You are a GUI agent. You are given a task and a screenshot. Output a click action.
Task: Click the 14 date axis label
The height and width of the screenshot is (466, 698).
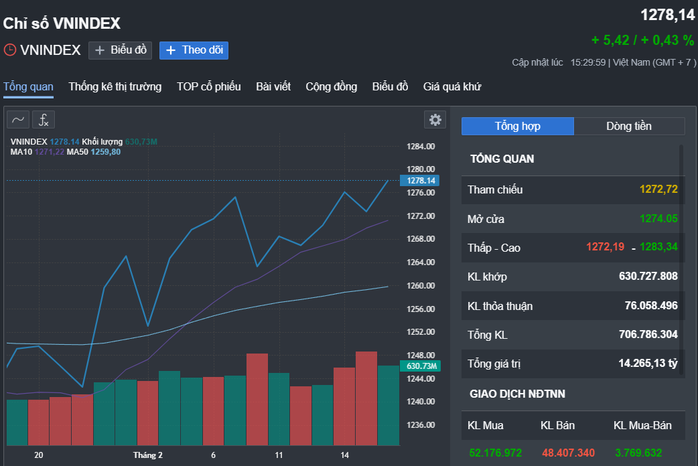pos(345,455)
